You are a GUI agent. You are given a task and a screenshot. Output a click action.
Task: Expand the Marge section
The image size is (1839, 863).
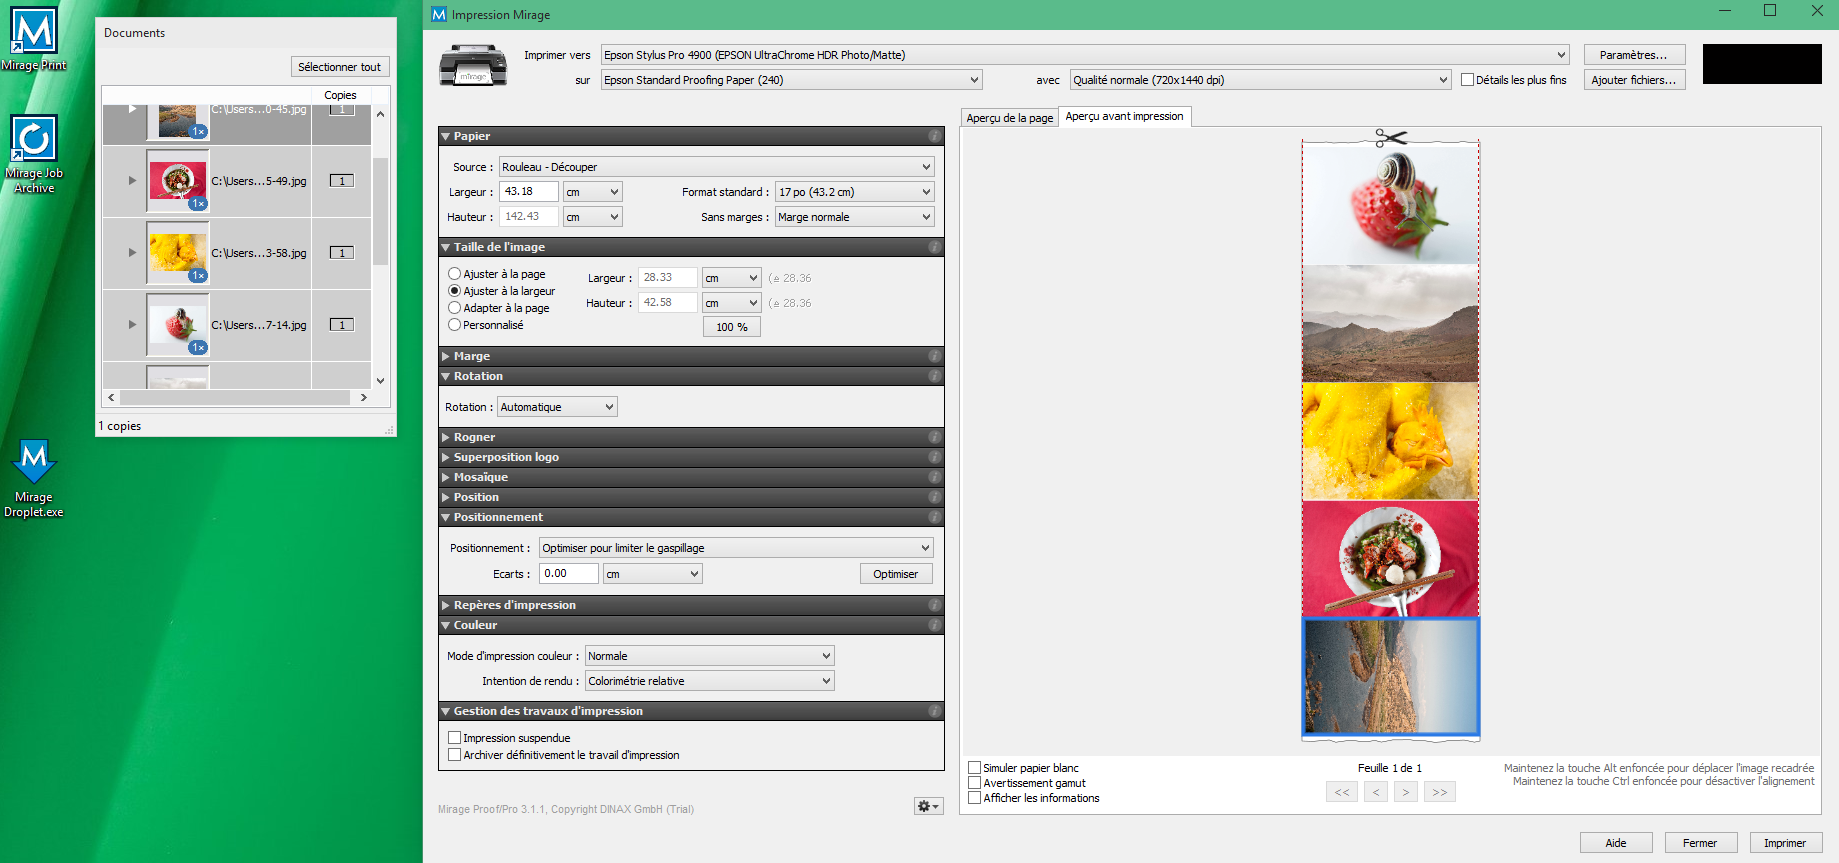(x=446, y=356)
